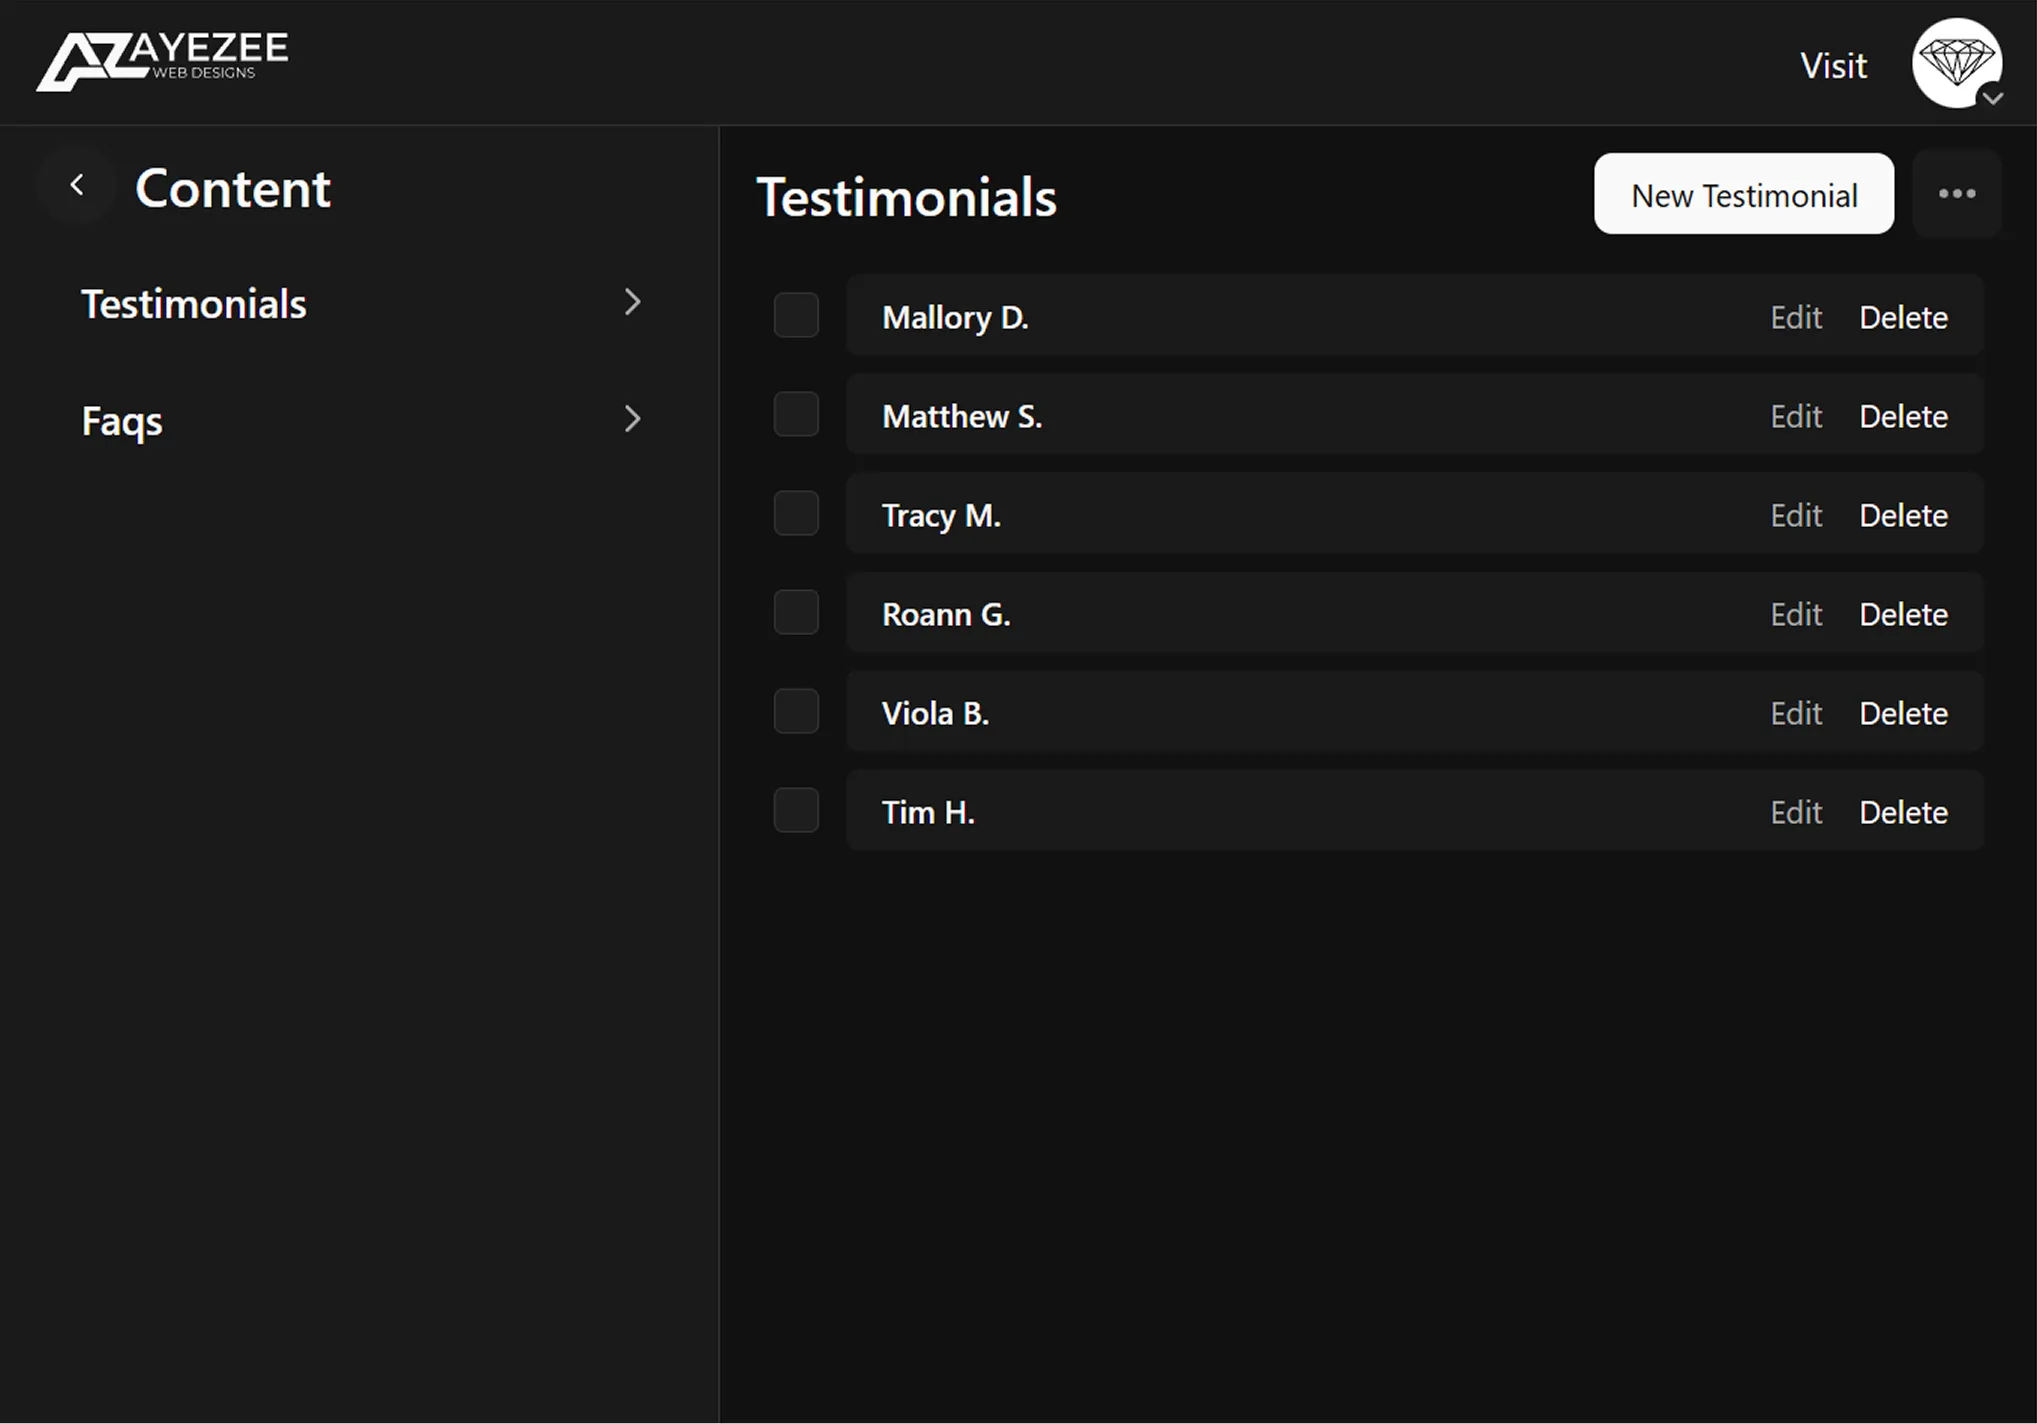Select the Tracy M. checkbox
Screen dimensions: 2037x1424
[796, 514]
